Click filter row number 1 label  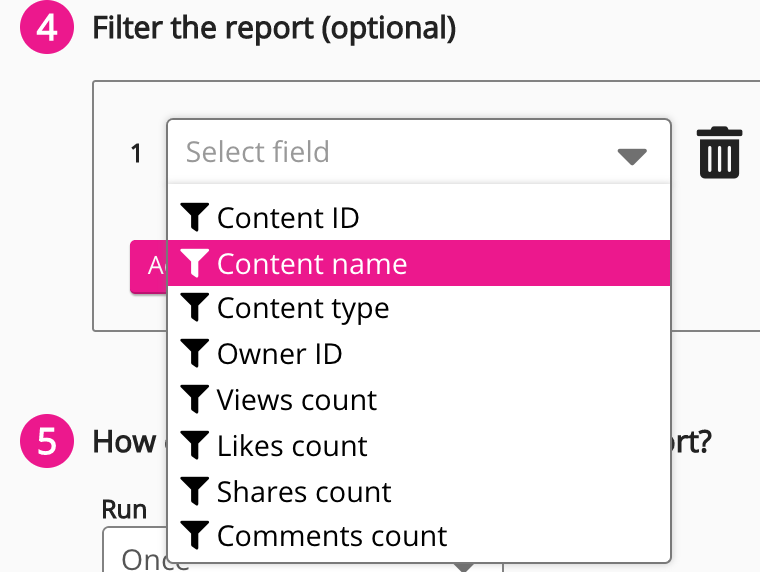[137, 153]
